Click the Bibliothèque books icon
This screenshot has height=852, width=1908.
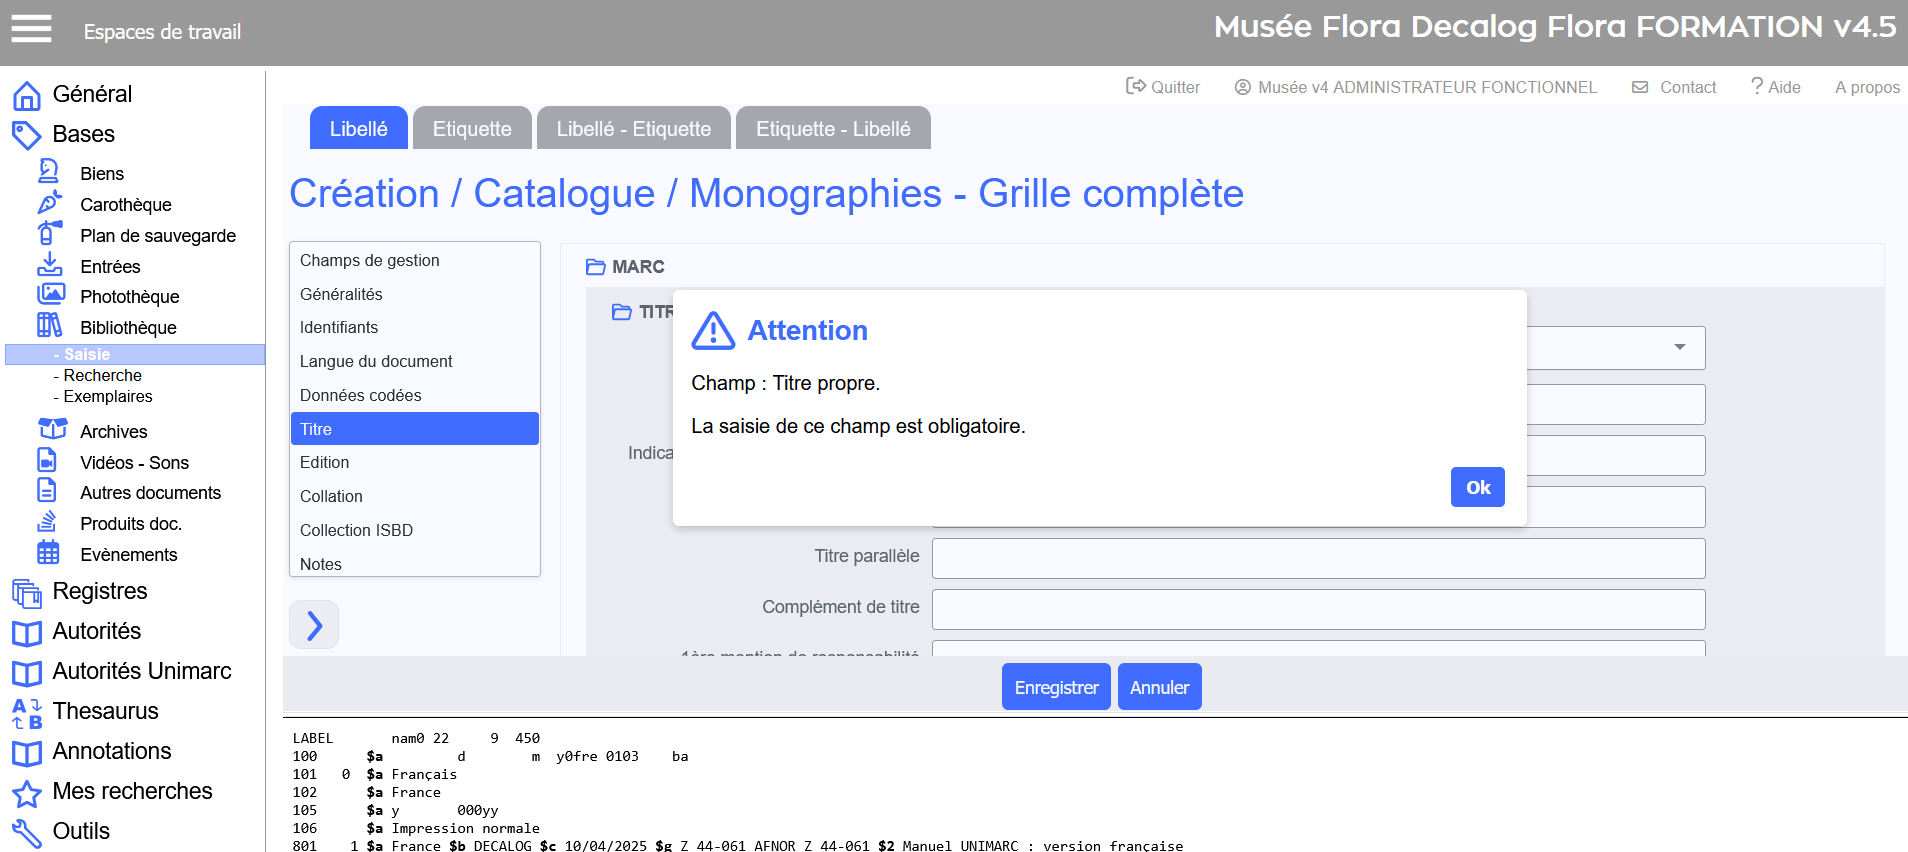pos(49,326)
